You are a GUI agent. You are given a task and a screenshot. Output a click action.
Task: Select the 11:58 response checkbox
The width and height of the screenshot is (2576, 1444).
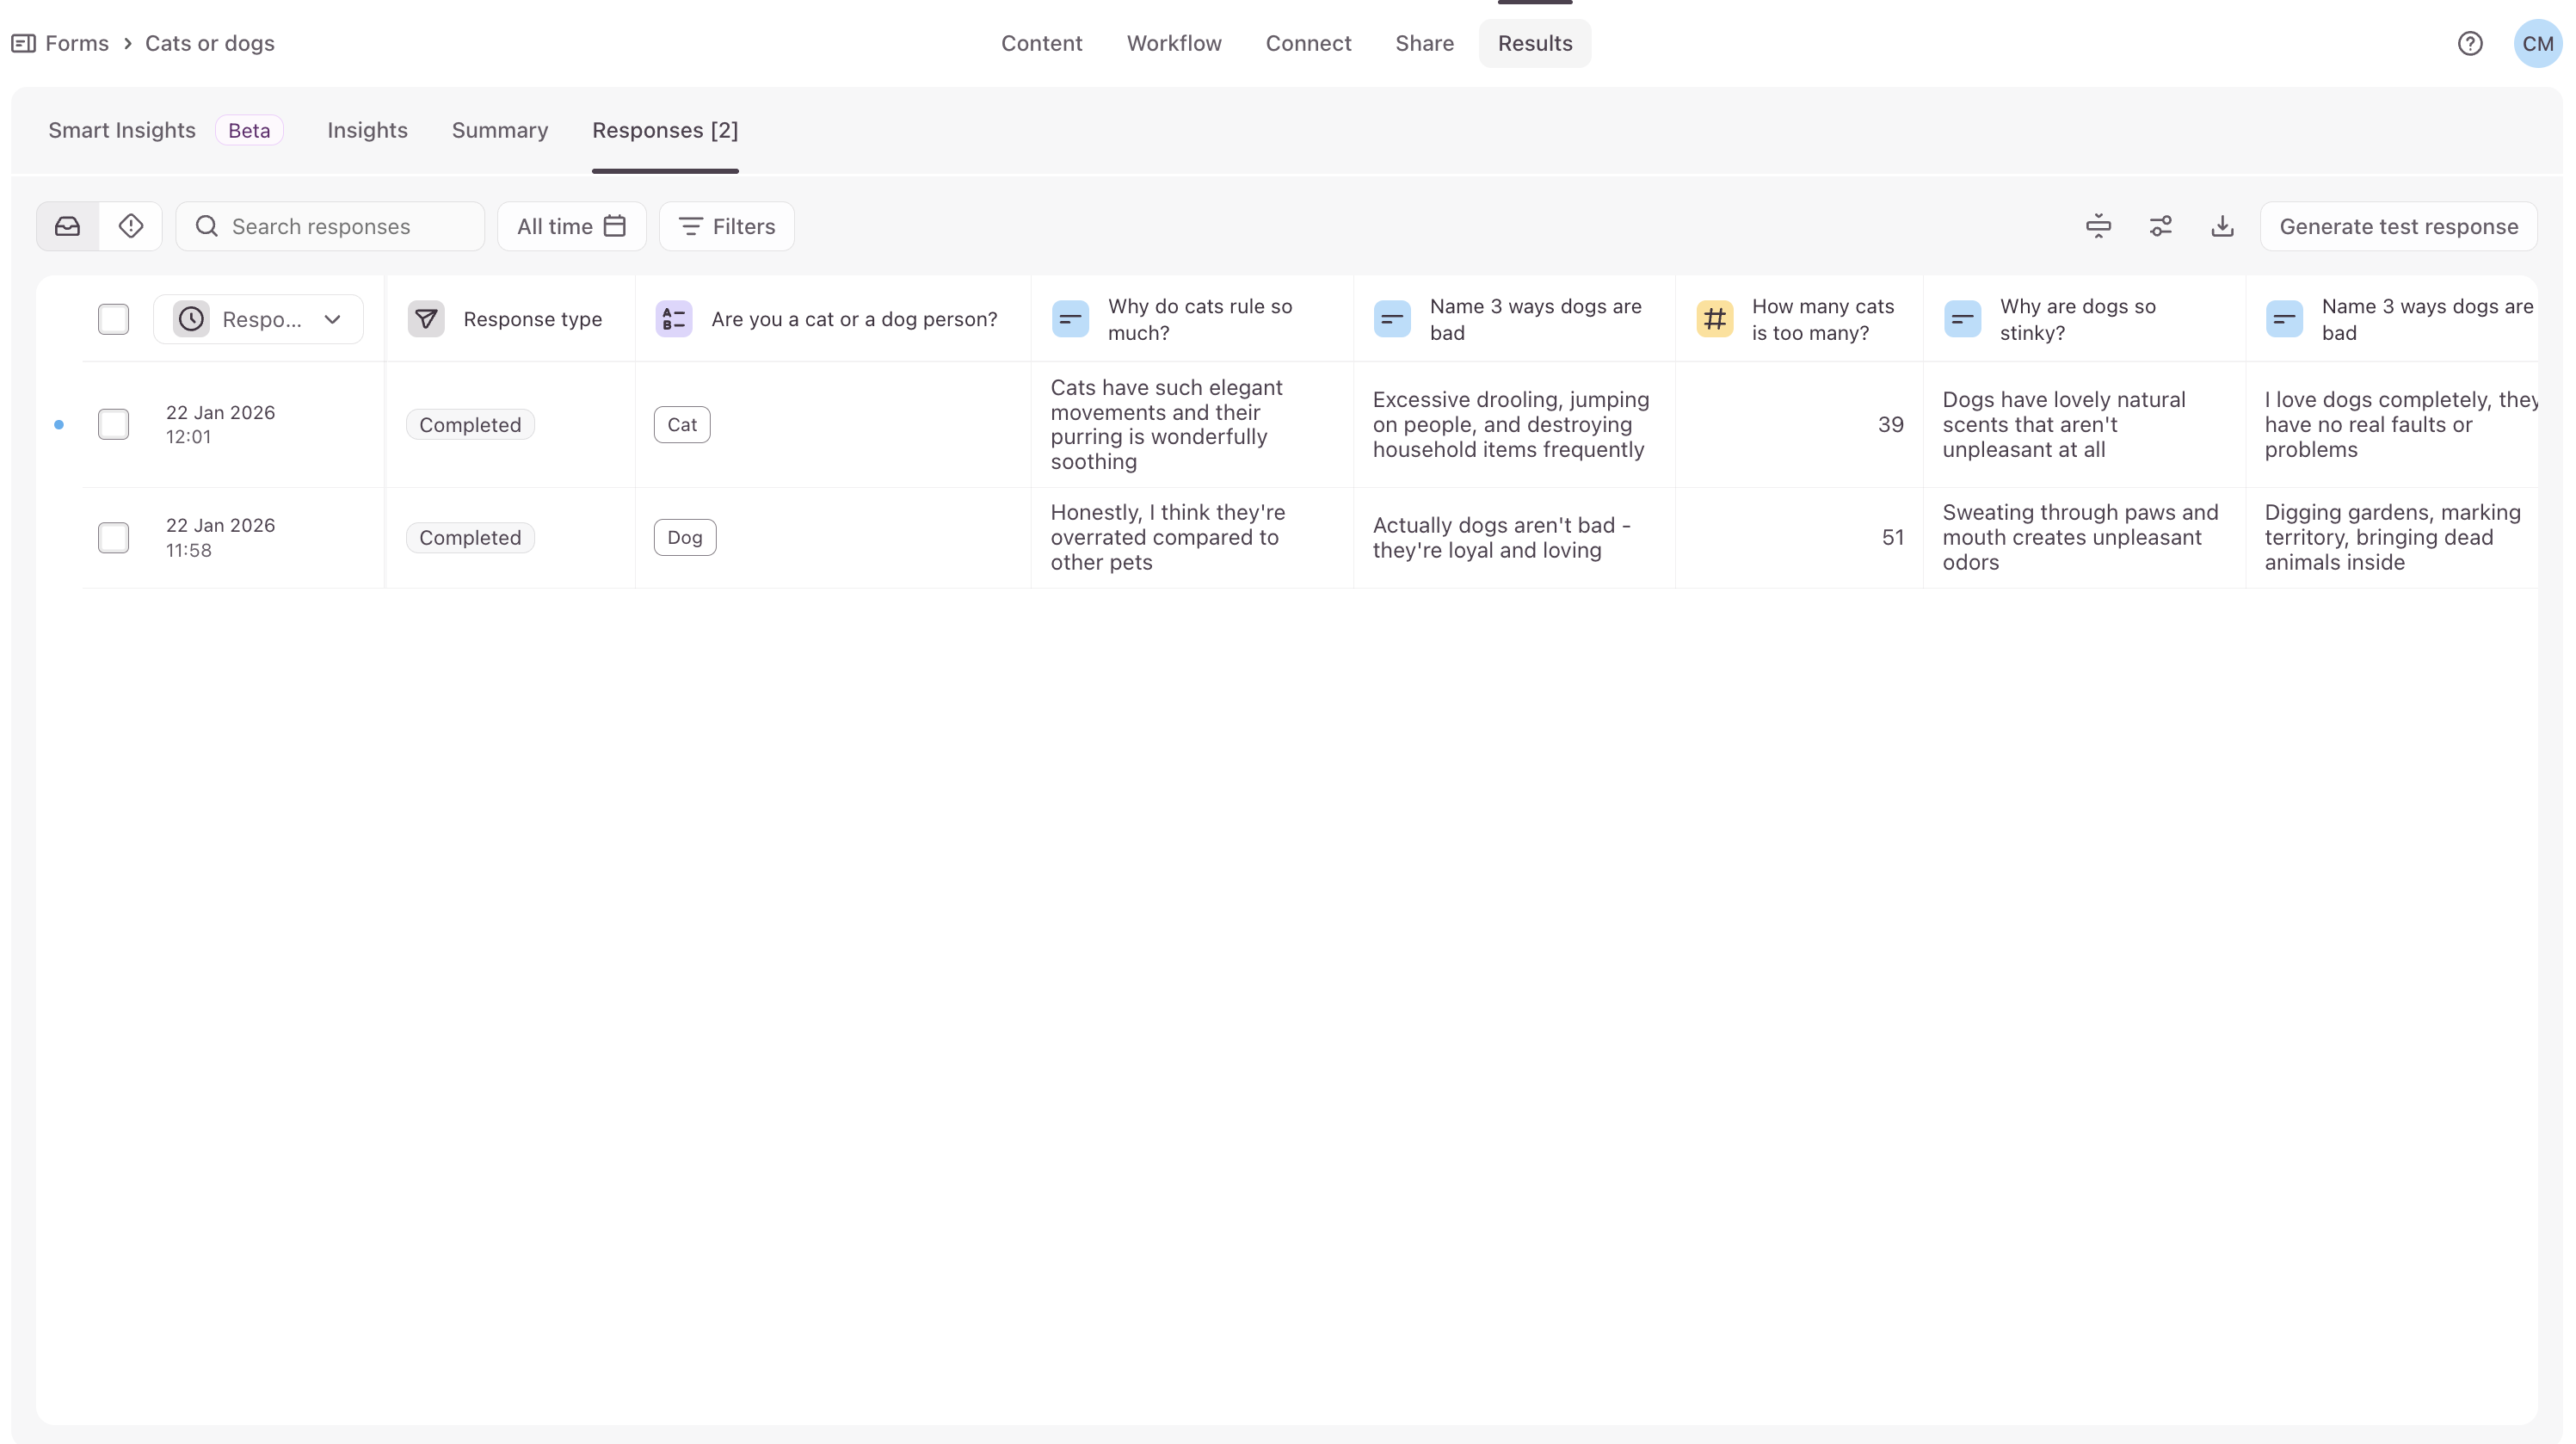(113, 537)
